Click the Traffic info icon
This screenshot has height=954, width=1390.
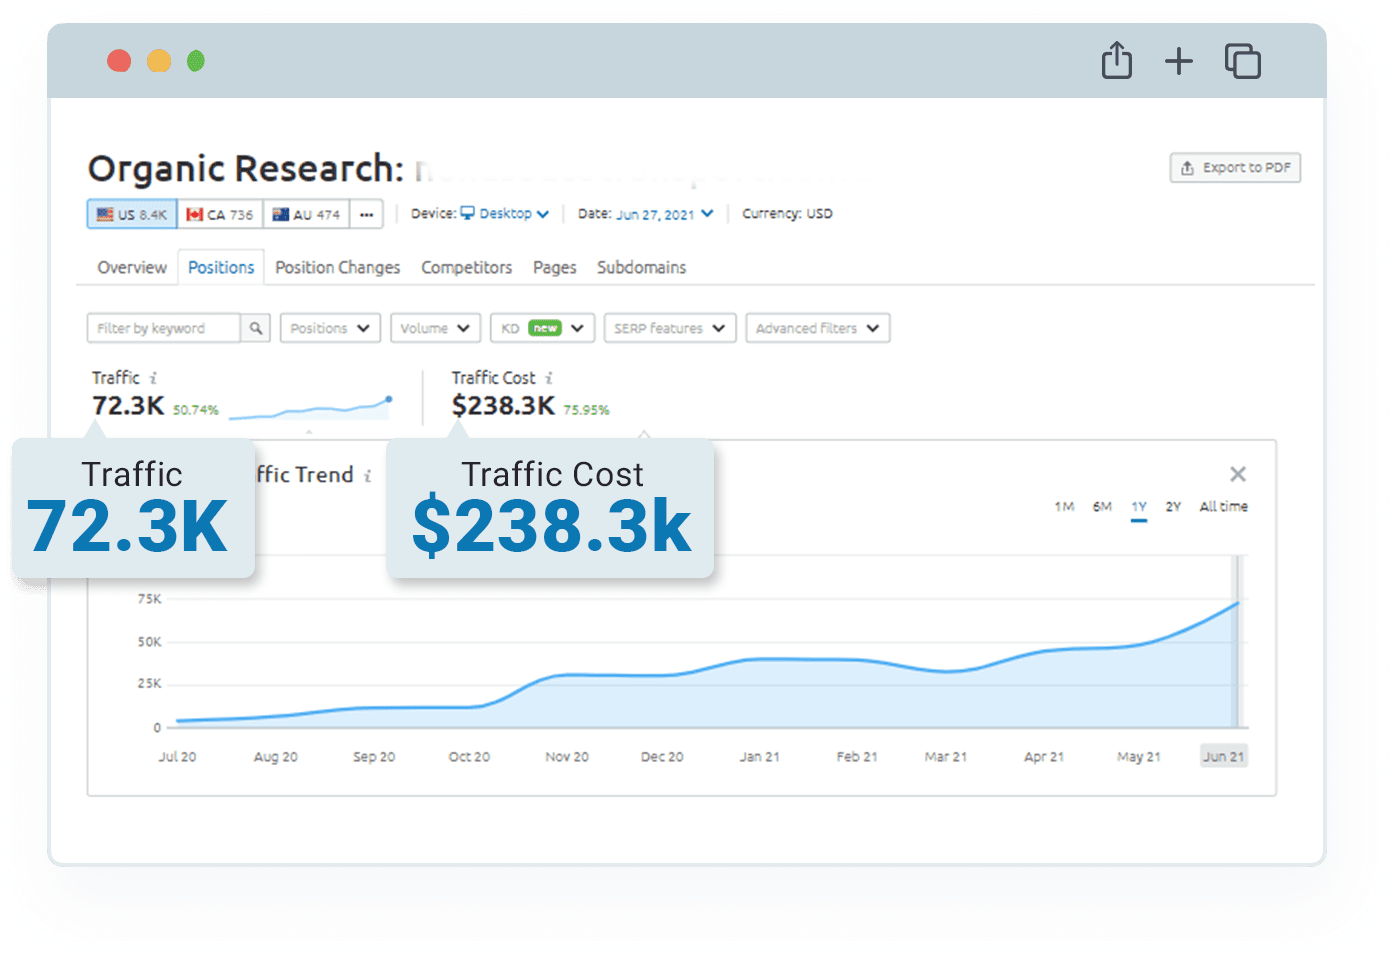pyautogui.click(x=153, y=378)
